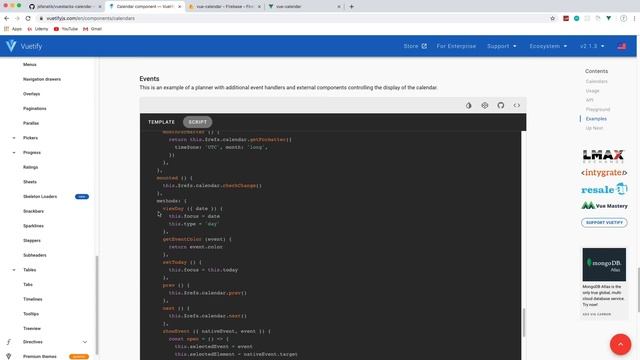Open example in Codepen icon
This screenshot has height=360, width=640.
pyautogui.click(x=484, y=105)
